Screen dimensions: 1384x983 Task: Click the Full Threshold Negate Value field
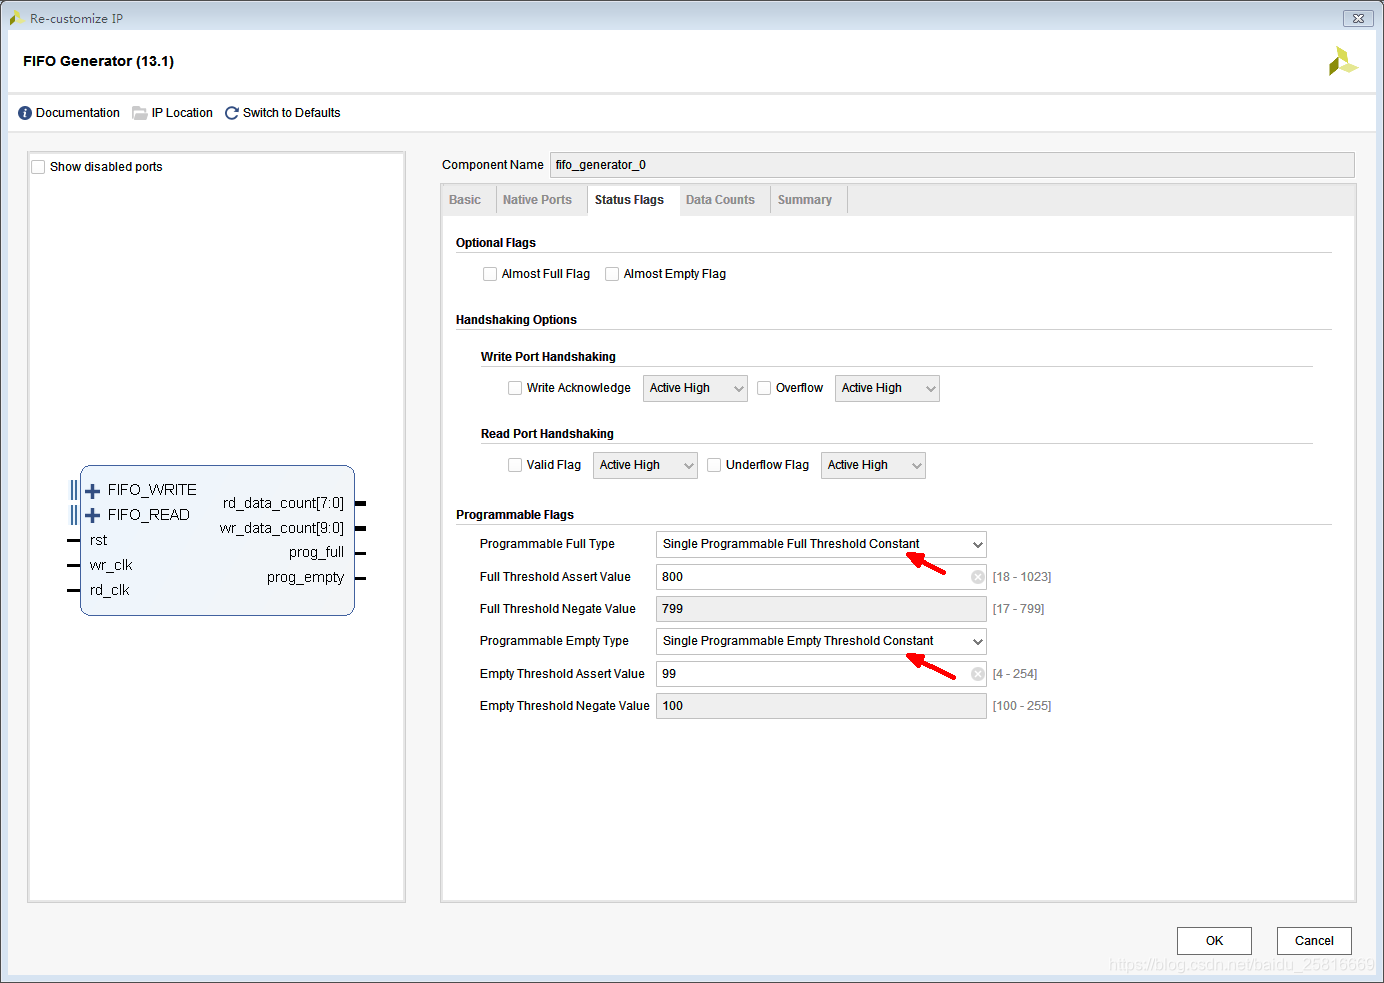[x=821, y=609]
